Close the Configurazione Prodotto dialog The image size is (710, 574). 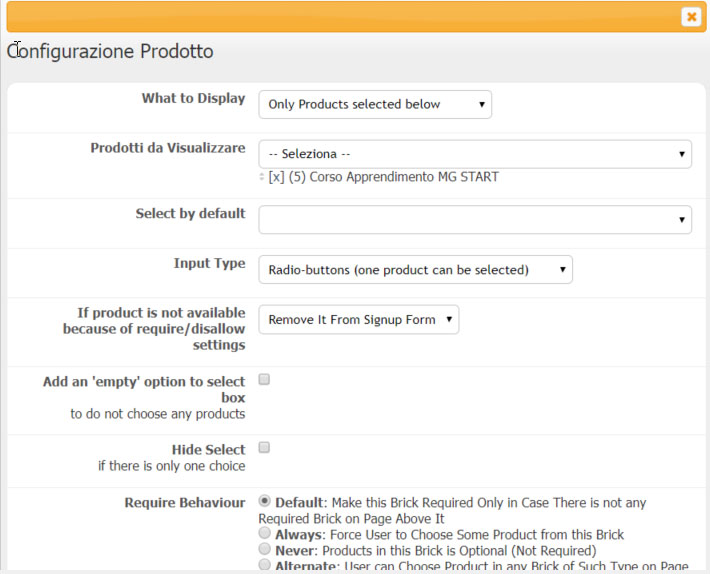click(x=691, y=16)
